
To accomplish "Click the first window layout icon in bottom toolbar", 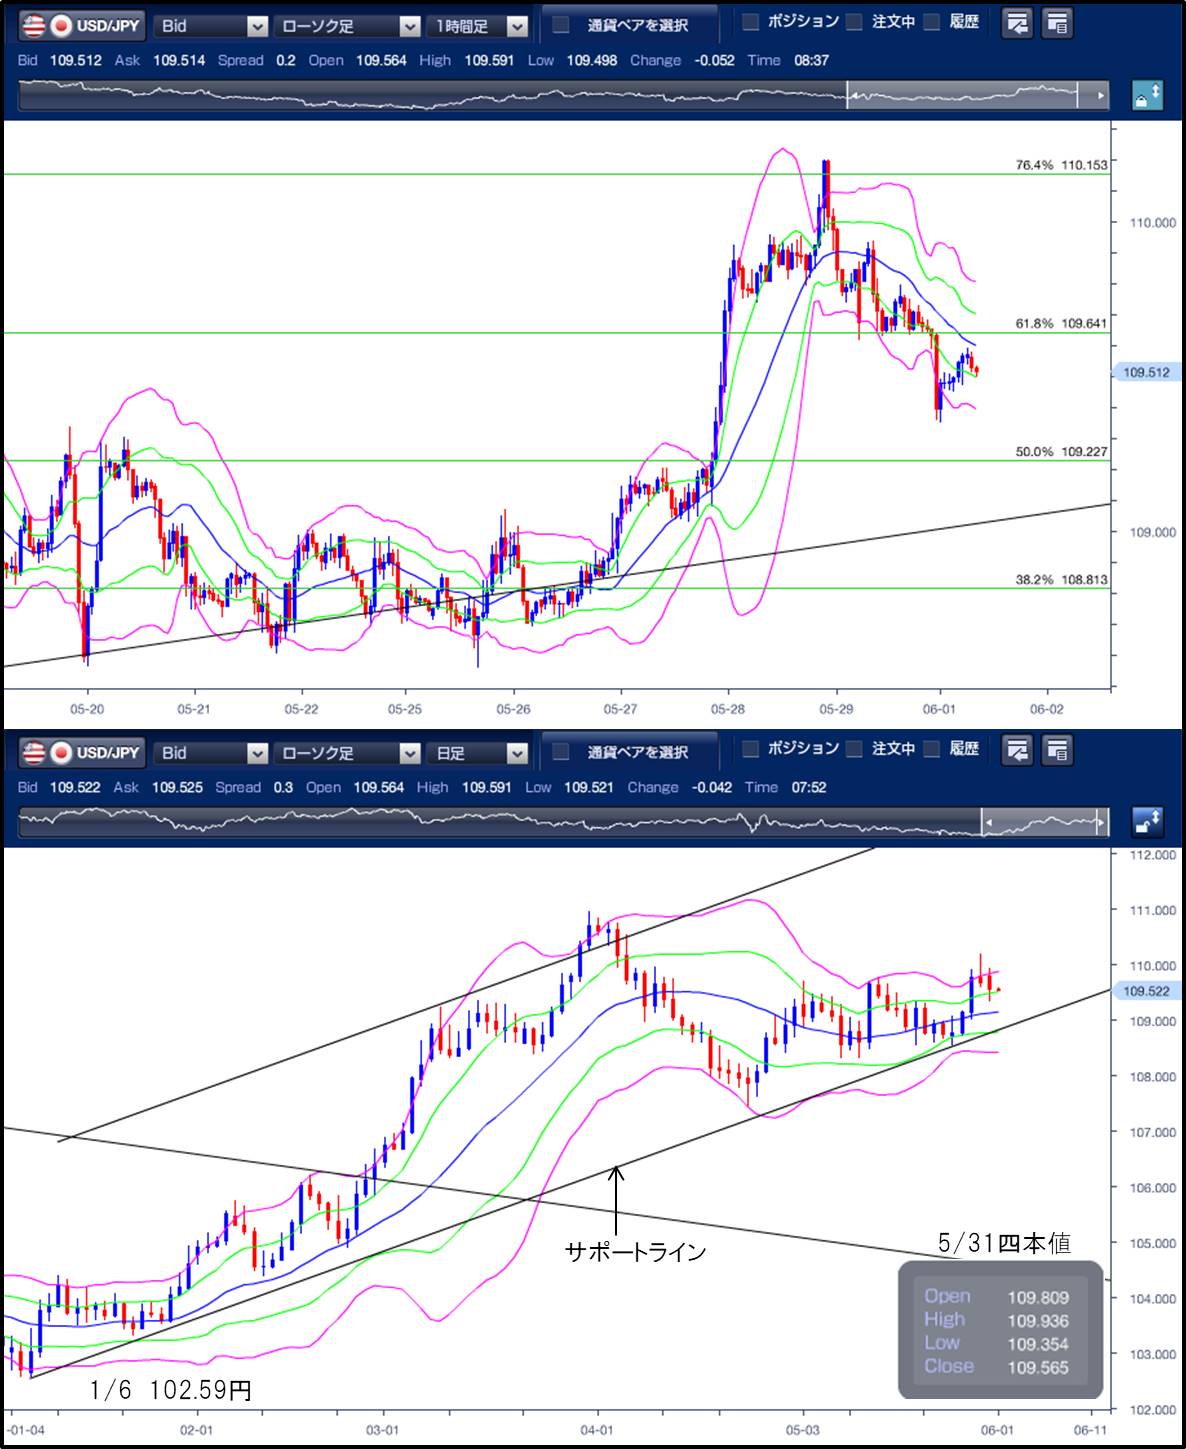I will (x=1017, y=750).
